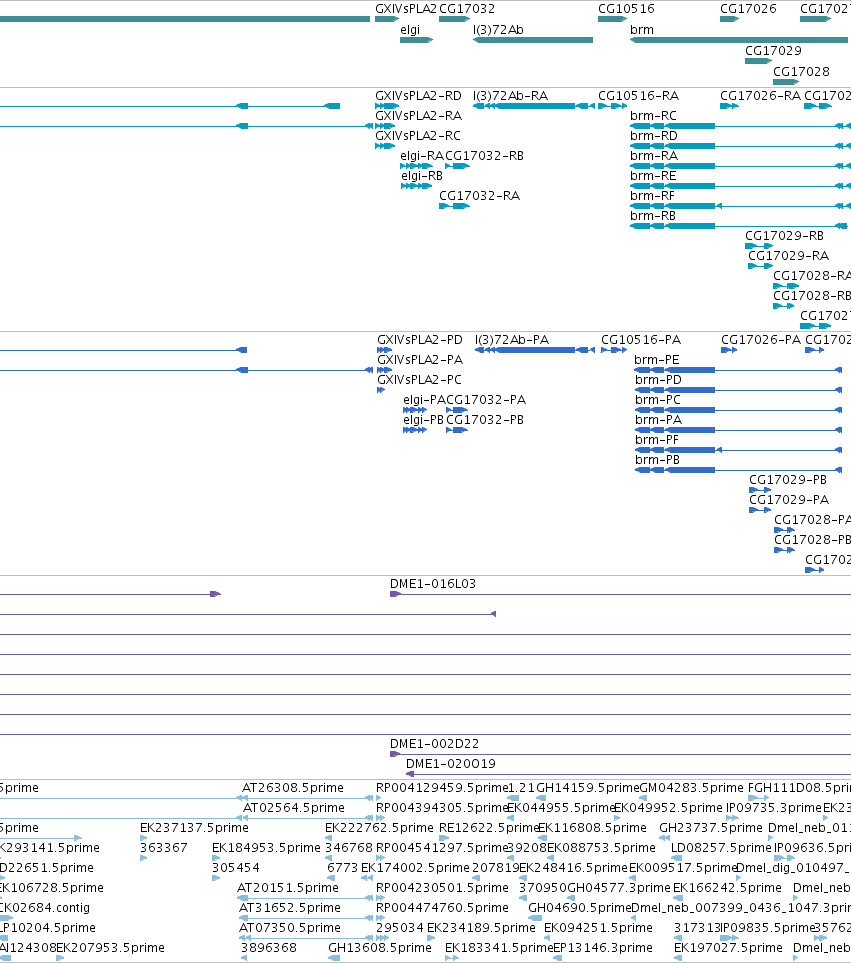
Task: Select the elgi-RA transcript label
Action: (x=422, y=155)
